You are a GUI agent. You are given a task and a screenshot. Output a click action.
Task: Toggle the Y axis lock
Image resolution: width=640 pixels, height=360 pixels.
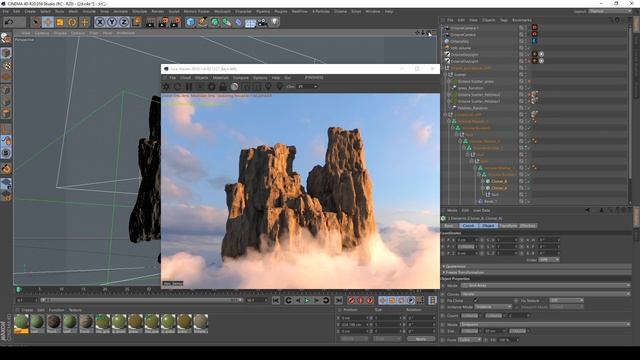[x=111, y=22]
